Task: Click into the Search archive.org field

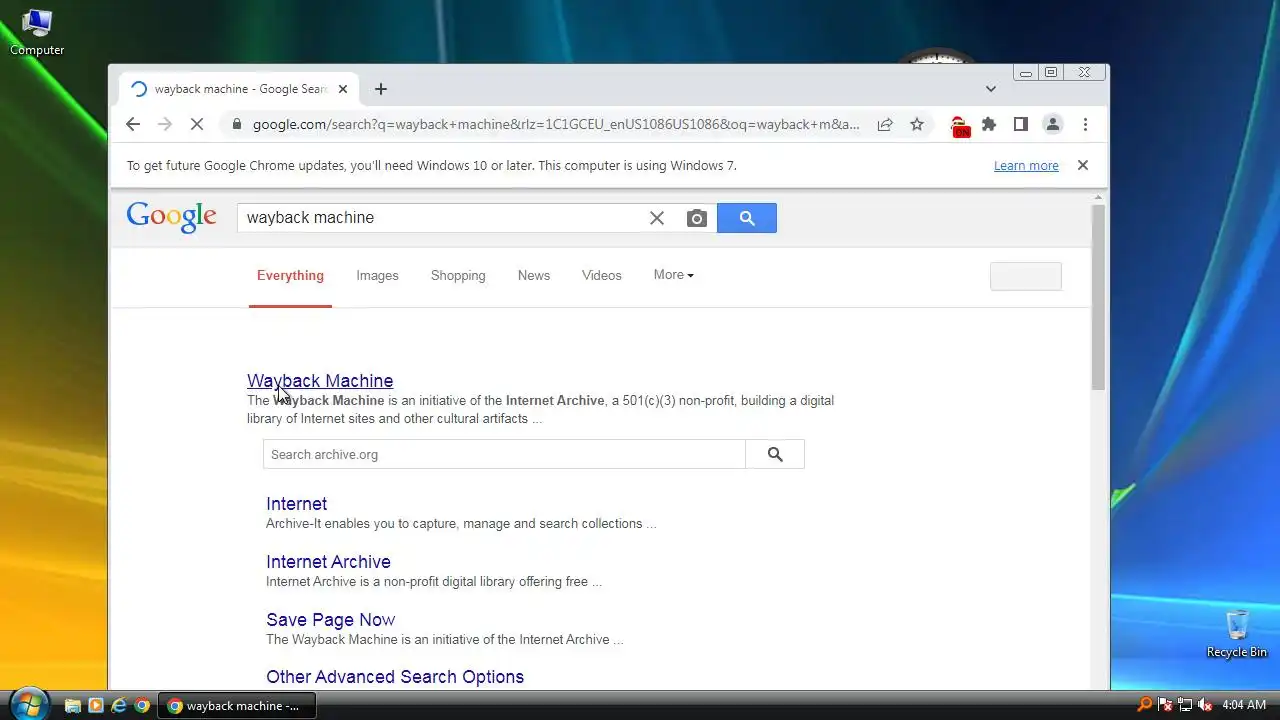Action: coord(504,454)
